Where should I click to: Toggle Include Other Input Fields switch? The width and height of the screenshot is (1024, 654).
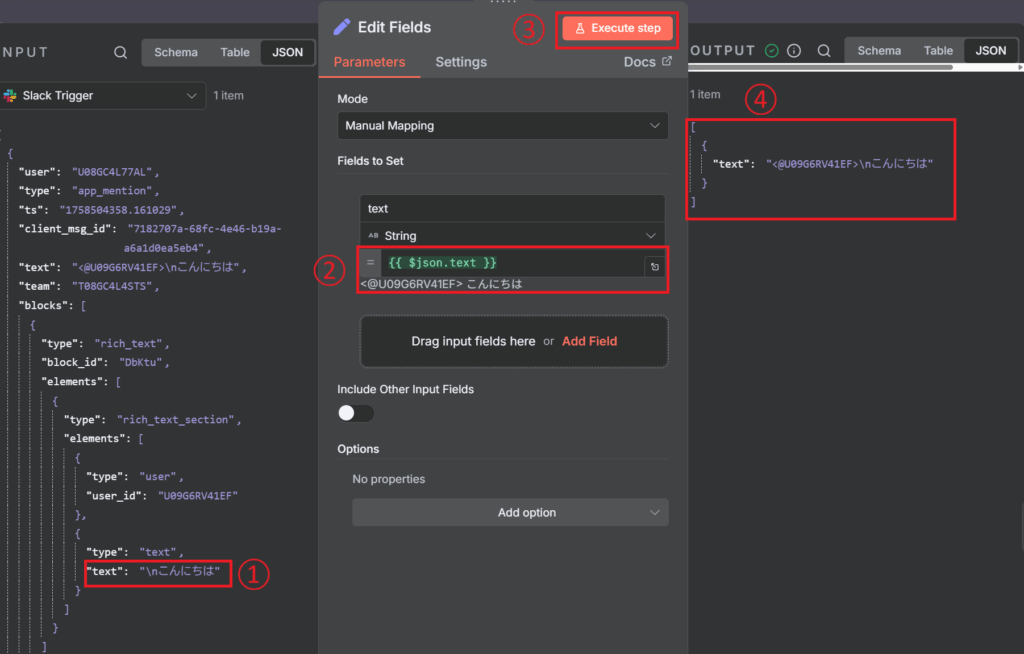[356, 413]
